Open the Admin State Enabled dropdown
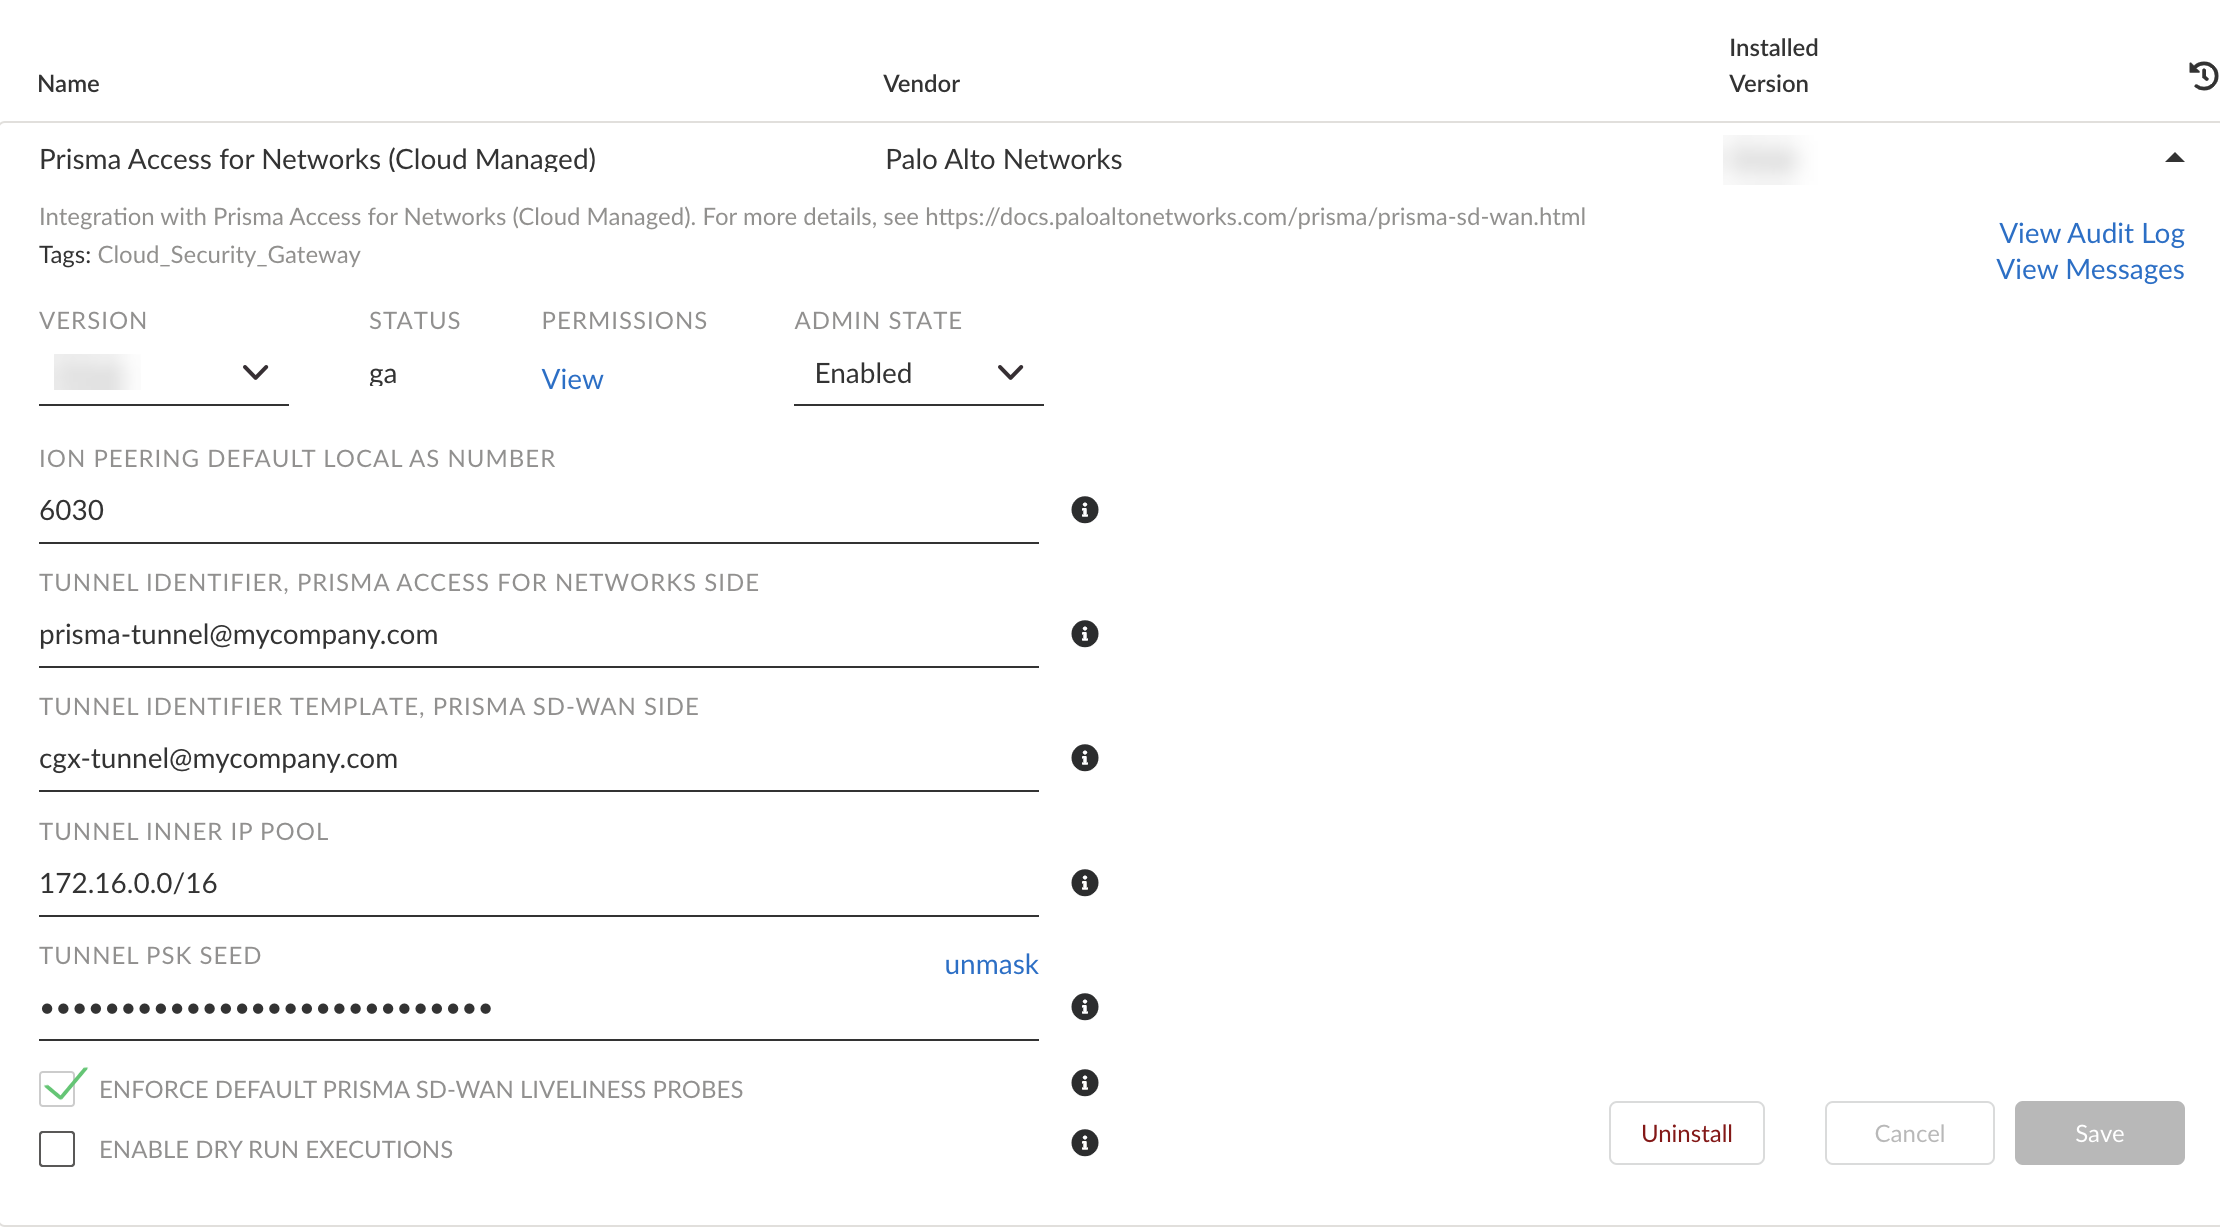The height and width of the screenshot is (1229, 2220). (917, 373)
